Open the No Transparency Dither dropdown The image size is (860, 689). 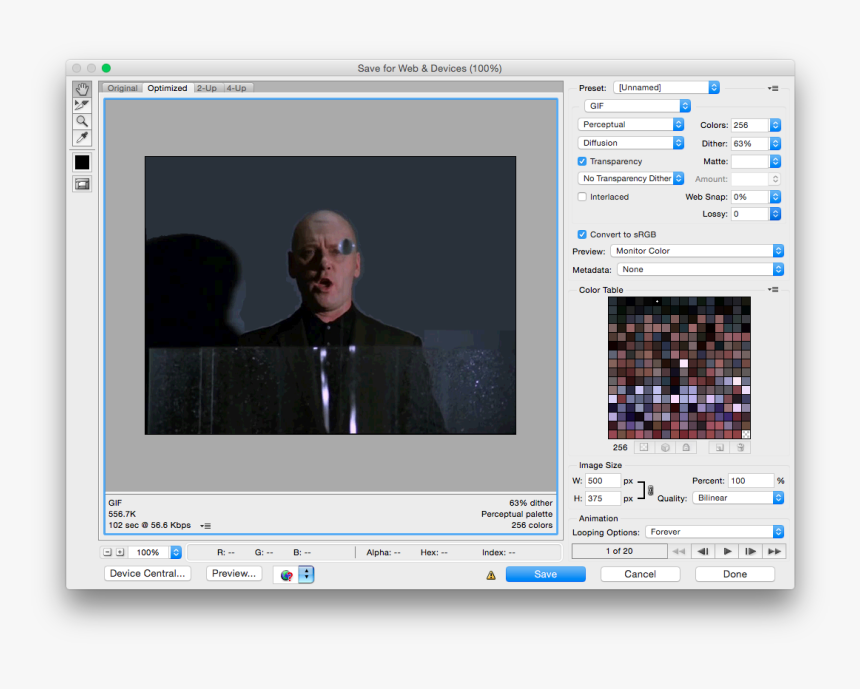coord(631,178)
